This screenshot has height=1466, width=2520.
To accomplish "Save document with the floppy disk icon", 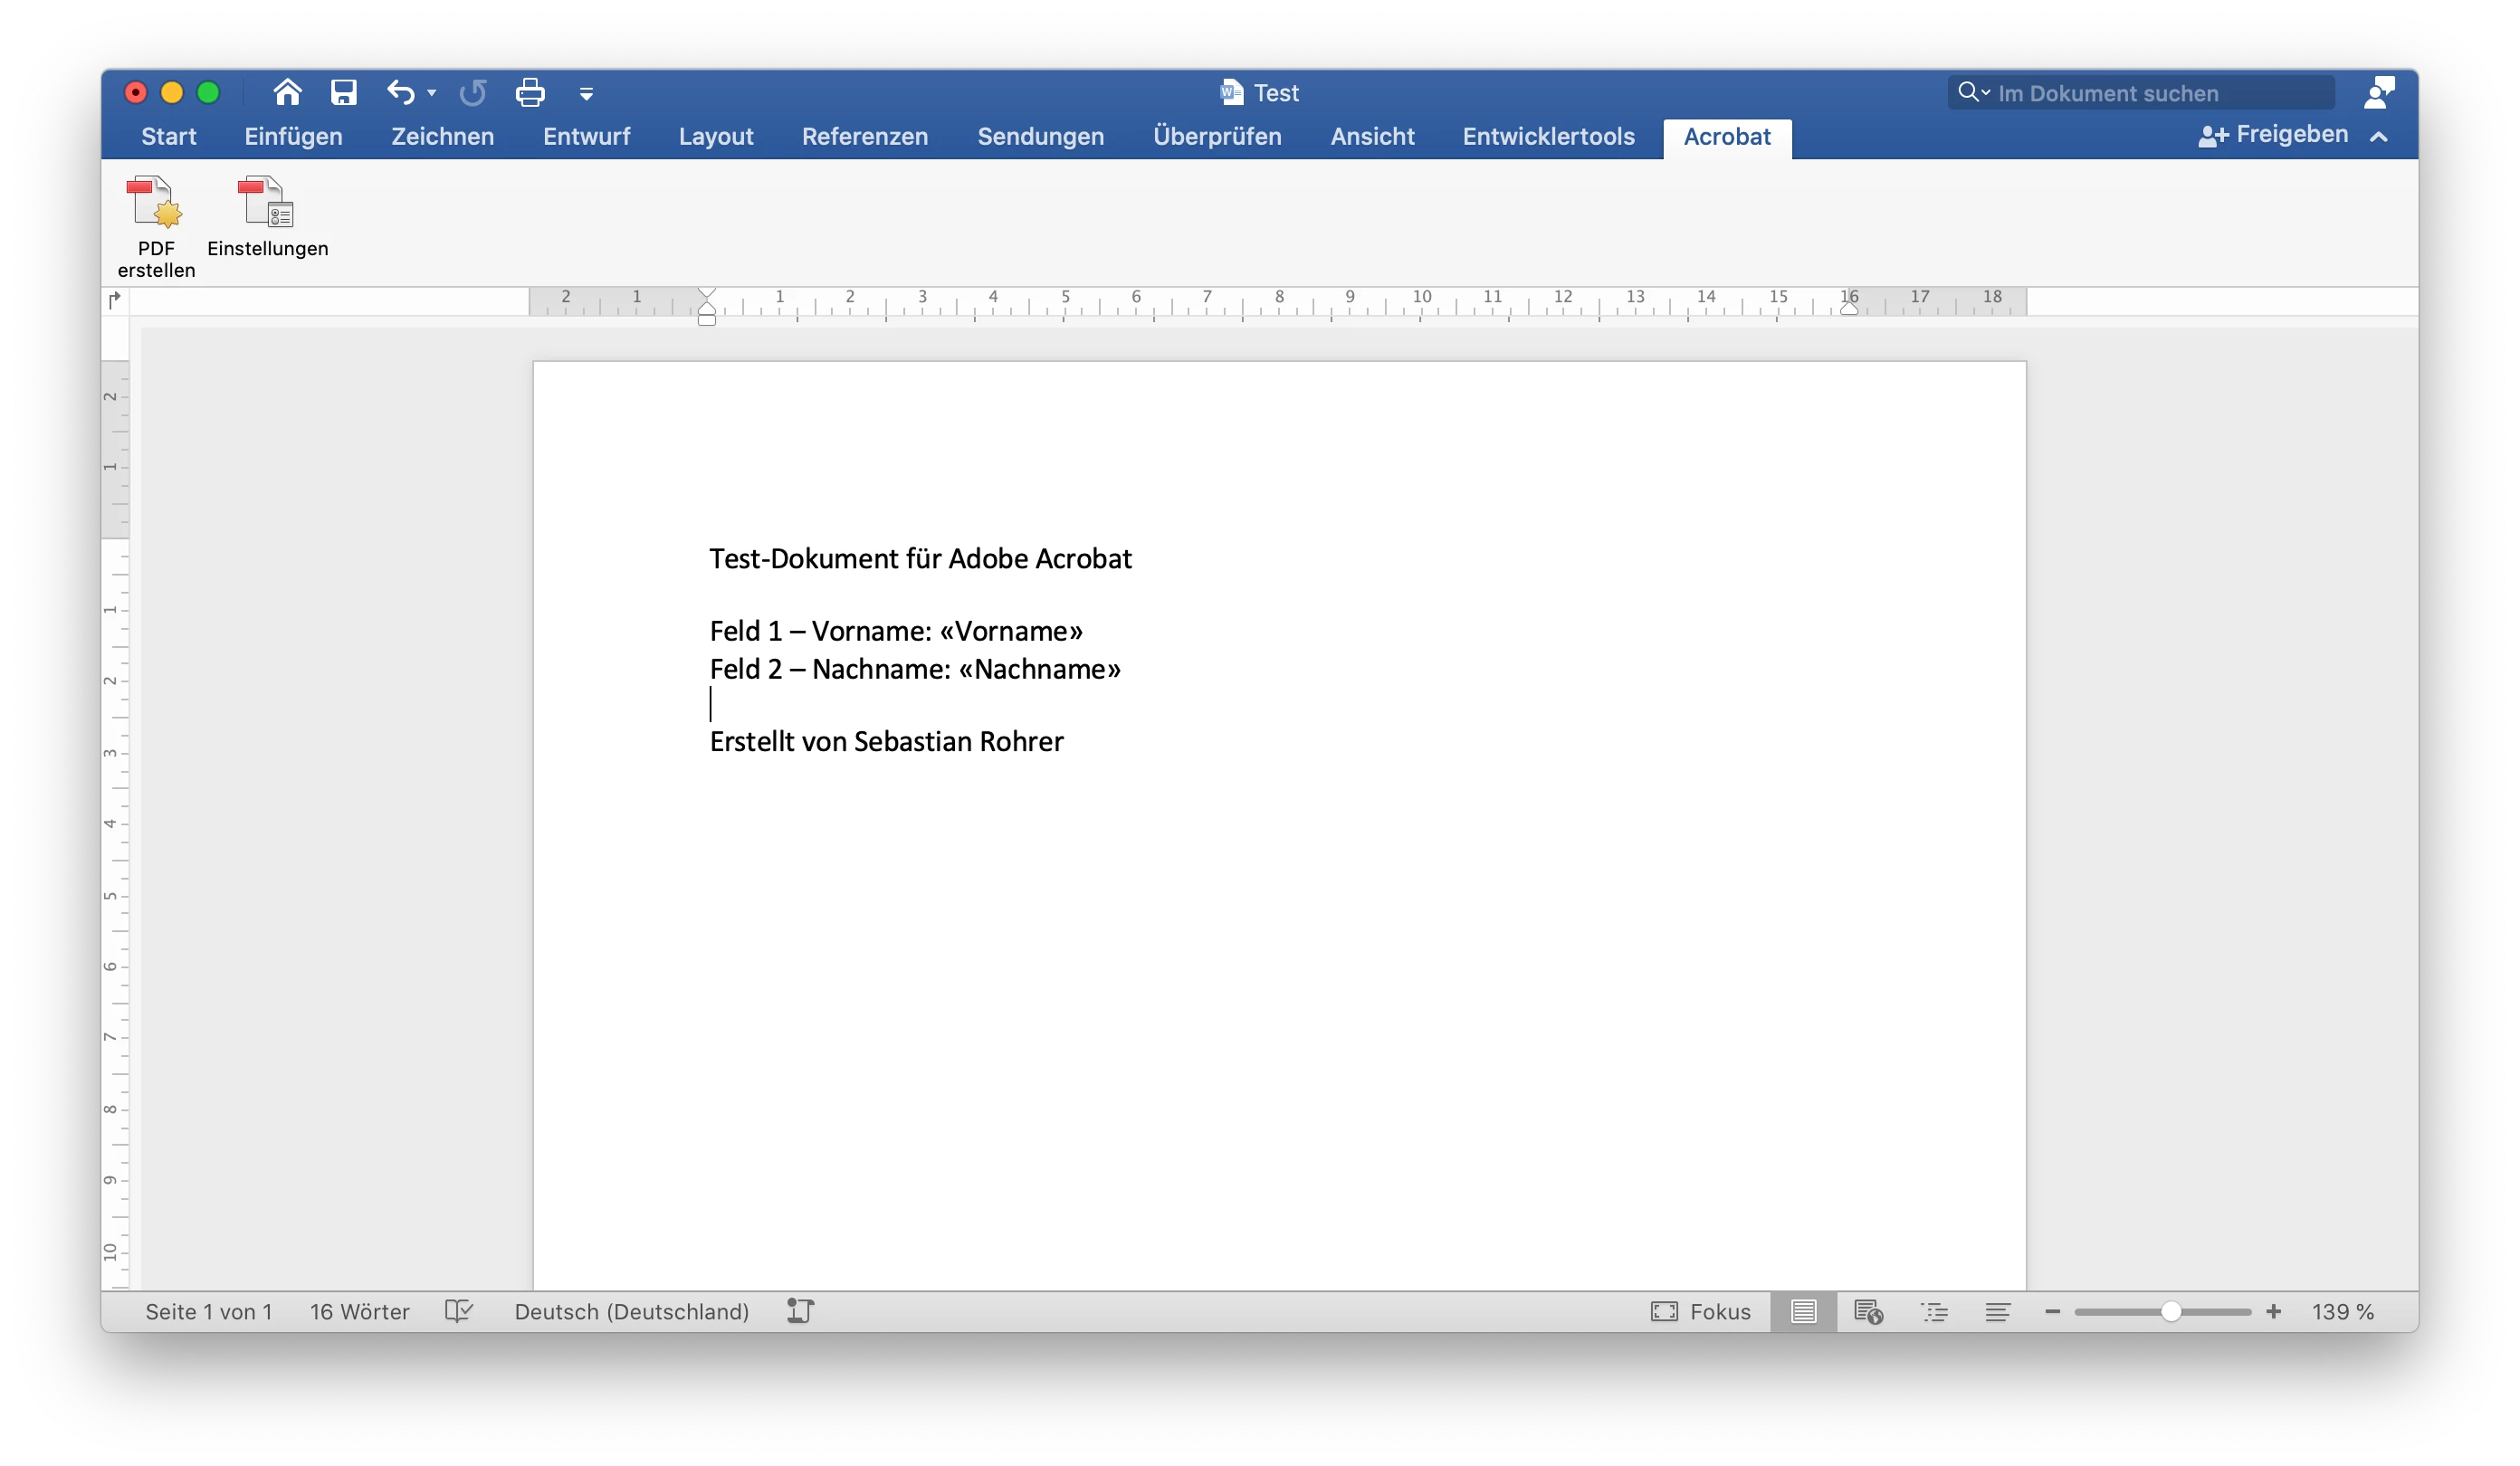I will pos(344,93).
